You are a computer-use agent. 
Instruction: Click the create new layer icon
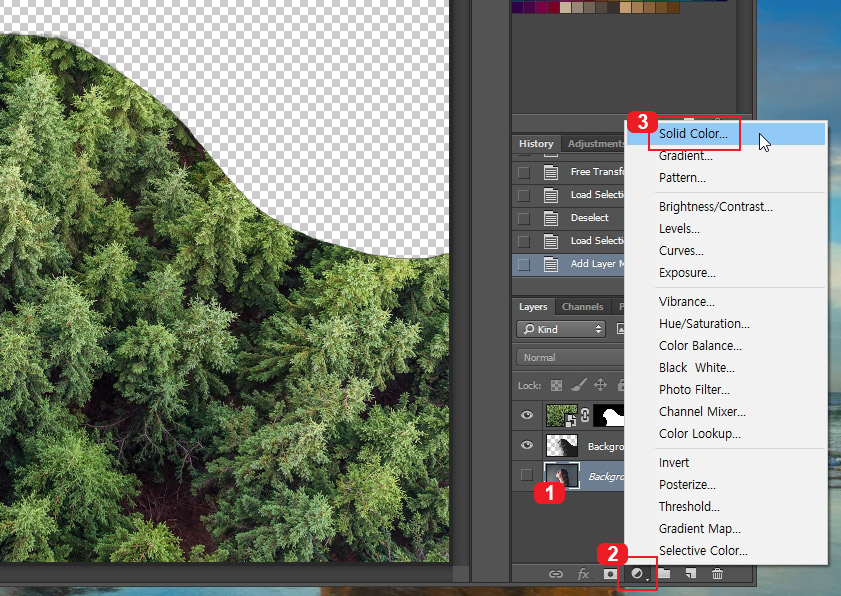[691, 573]
